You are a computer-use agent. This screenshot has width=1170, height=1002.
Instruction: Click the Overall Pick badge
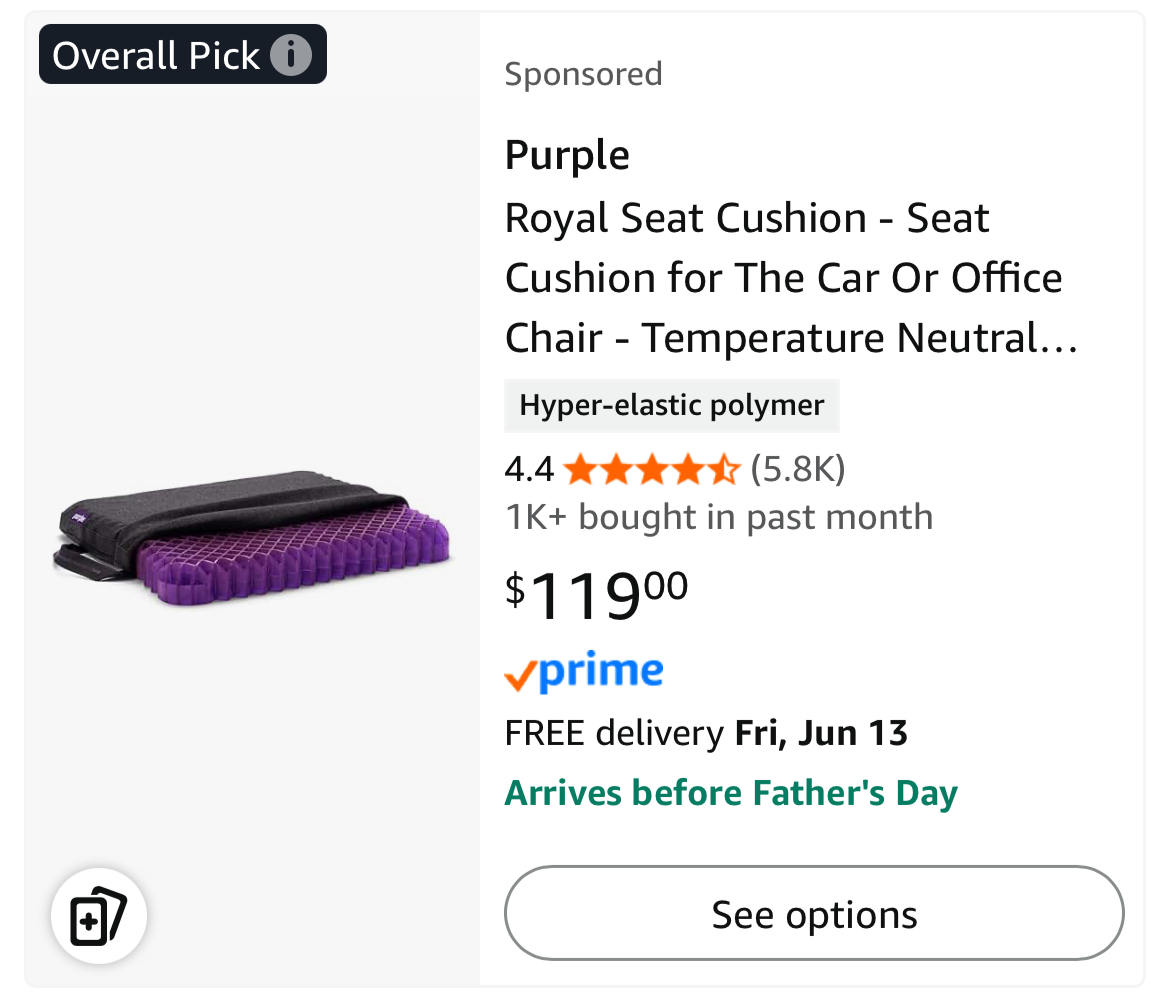183,54
